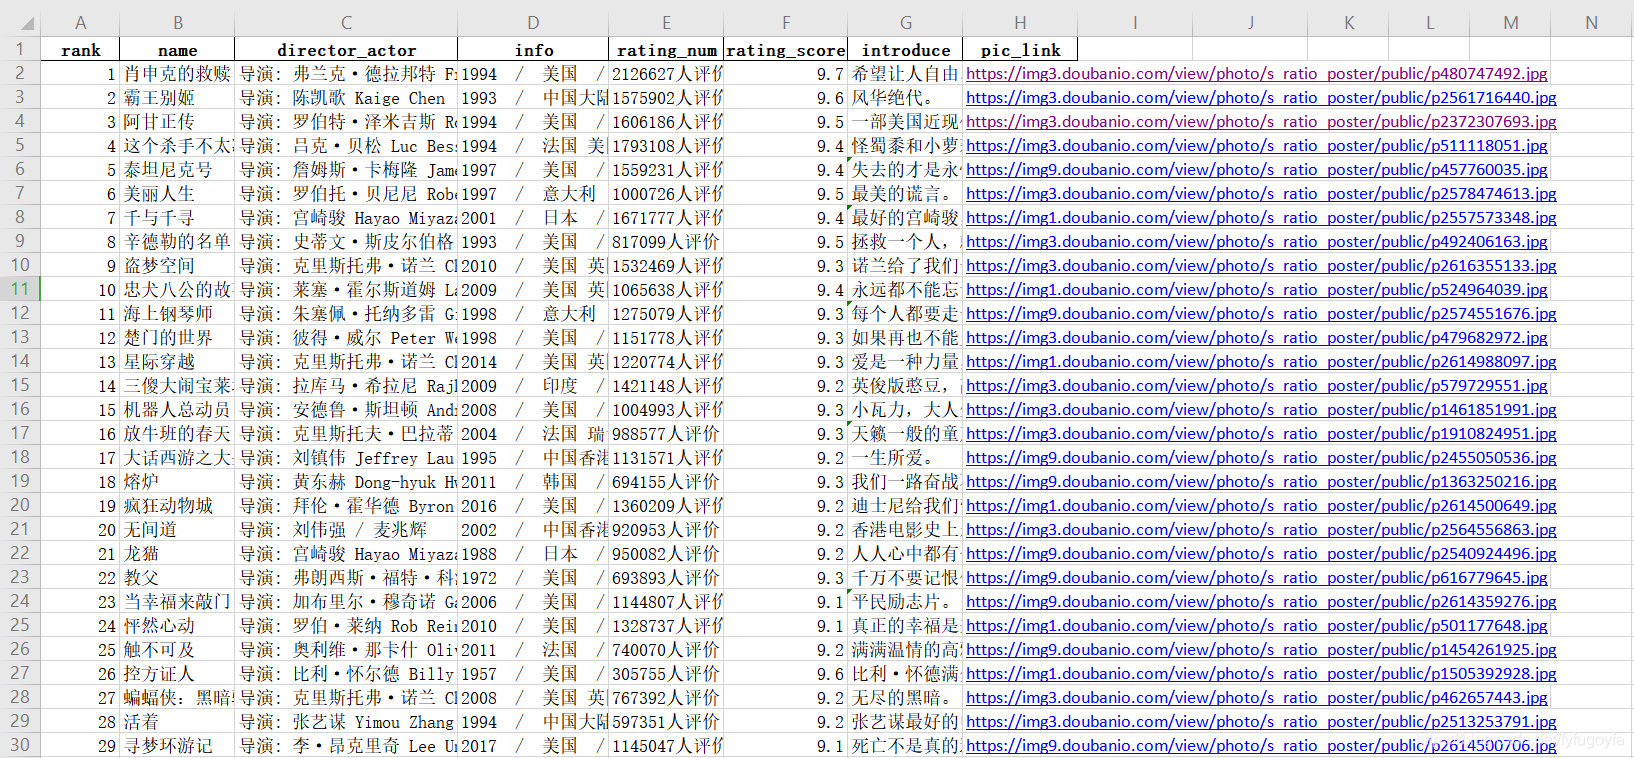The height and width of the screenshot is (758, 1634).
Task: Click the introduce cell '风华绝代。'
Action: [905, 98]
